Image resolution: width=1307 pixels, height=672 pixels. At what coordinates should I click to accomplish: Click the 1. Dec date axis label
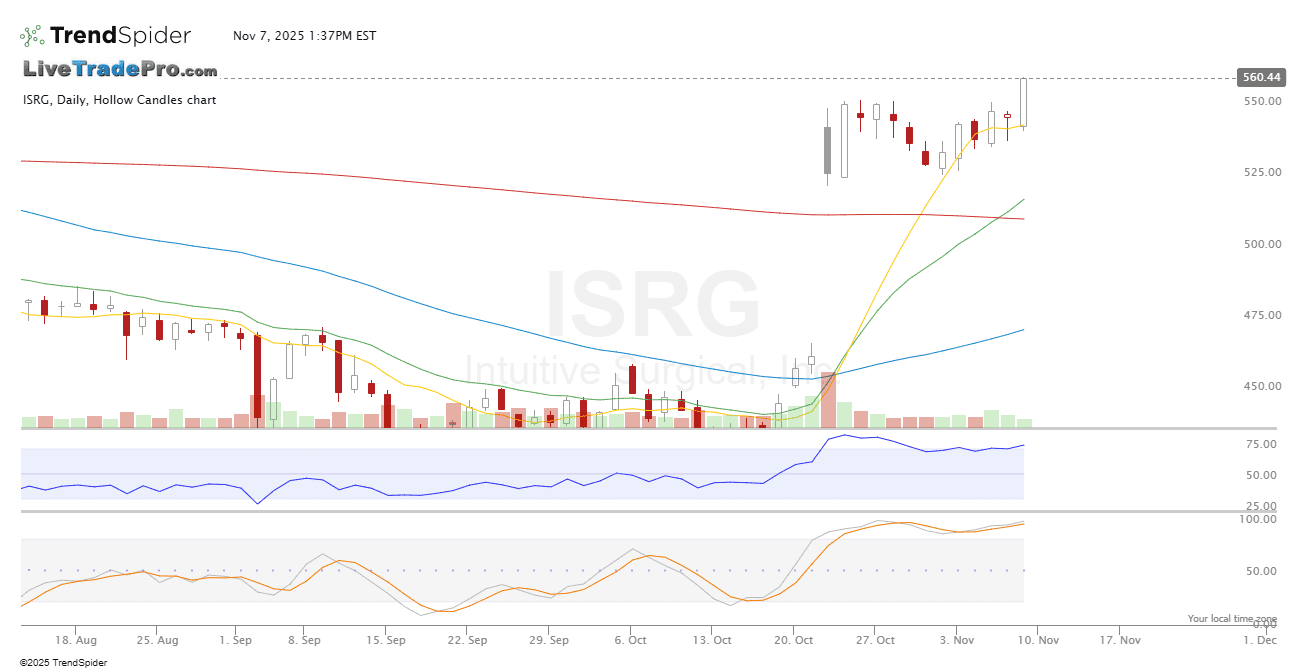pyautogui.click(x=1259, y=640)
